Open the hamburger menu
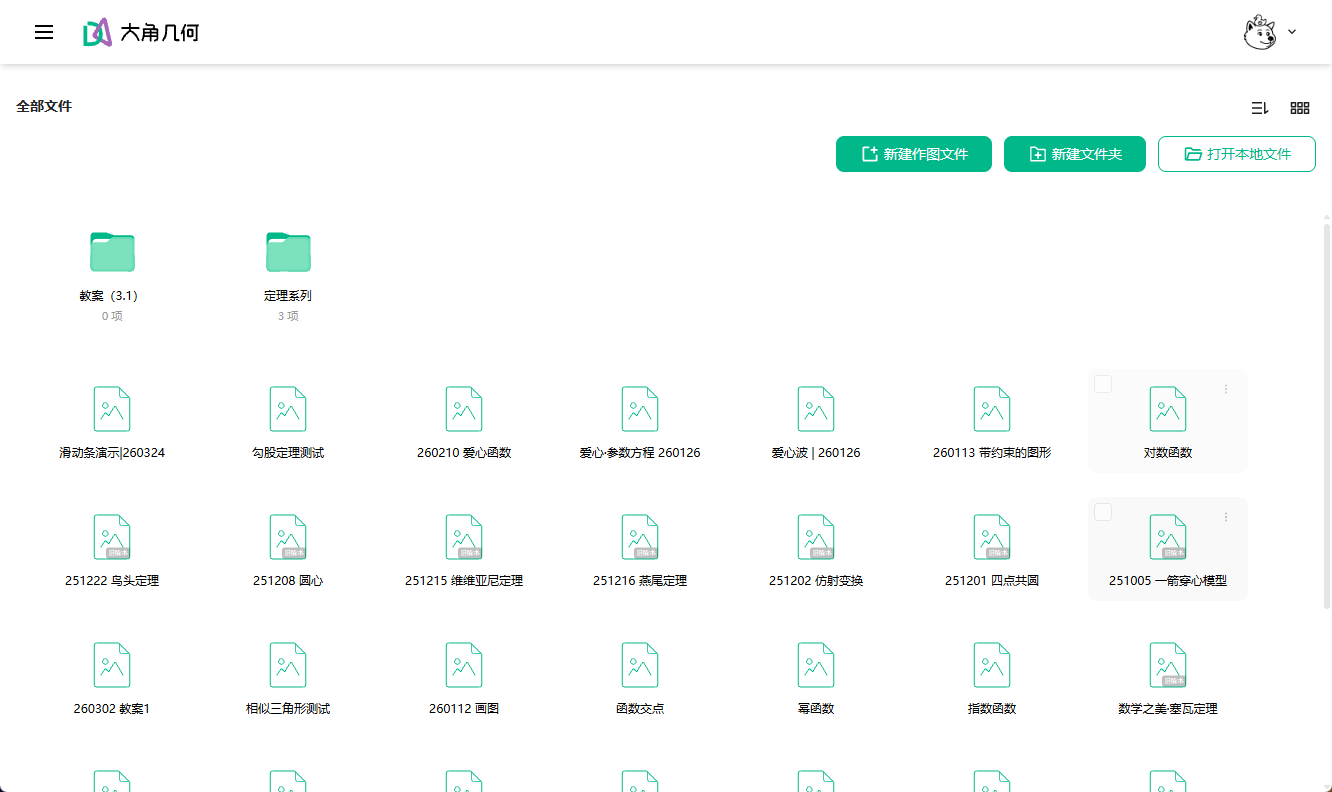The width and height of the screenshot is (1332, 792). 44,32
